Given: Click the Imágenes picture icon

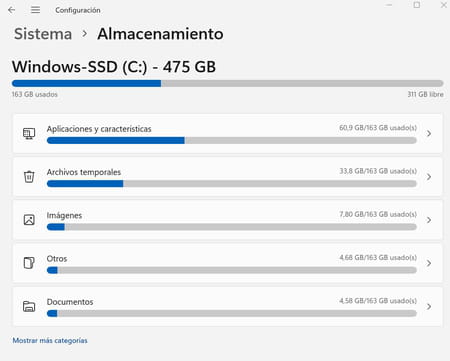Looking at the screenshot, I should click(x=29, y=220).
